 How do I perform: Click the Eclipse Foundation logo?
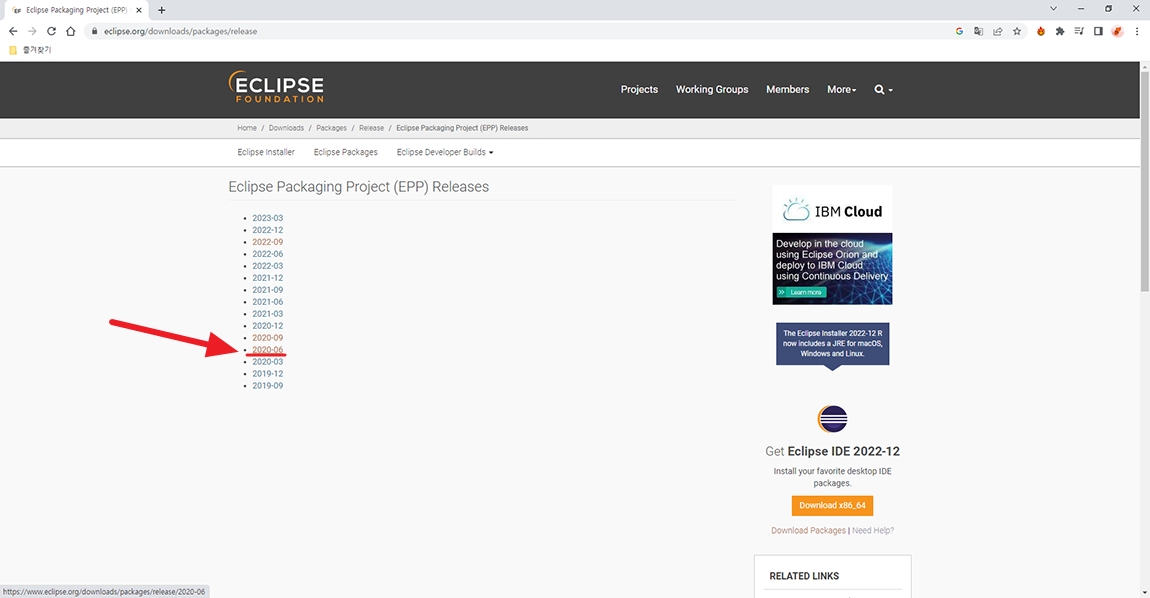point(276,87)
